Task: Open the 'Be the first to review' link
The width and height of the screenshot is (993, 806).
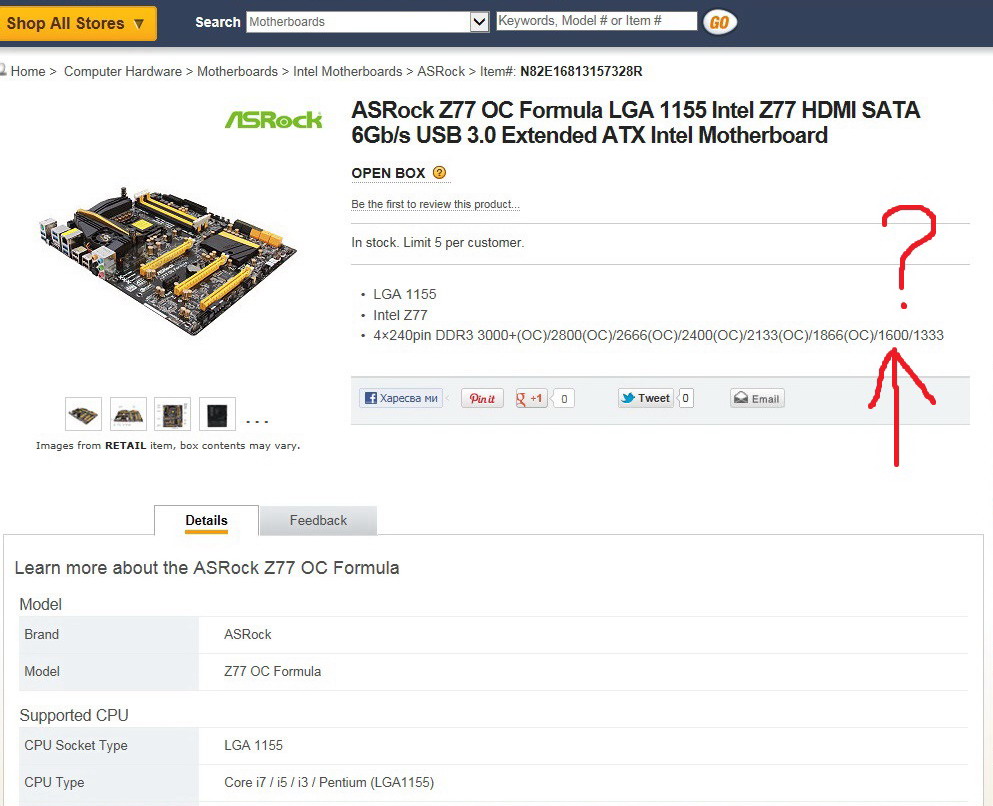Action: (435, 205)
